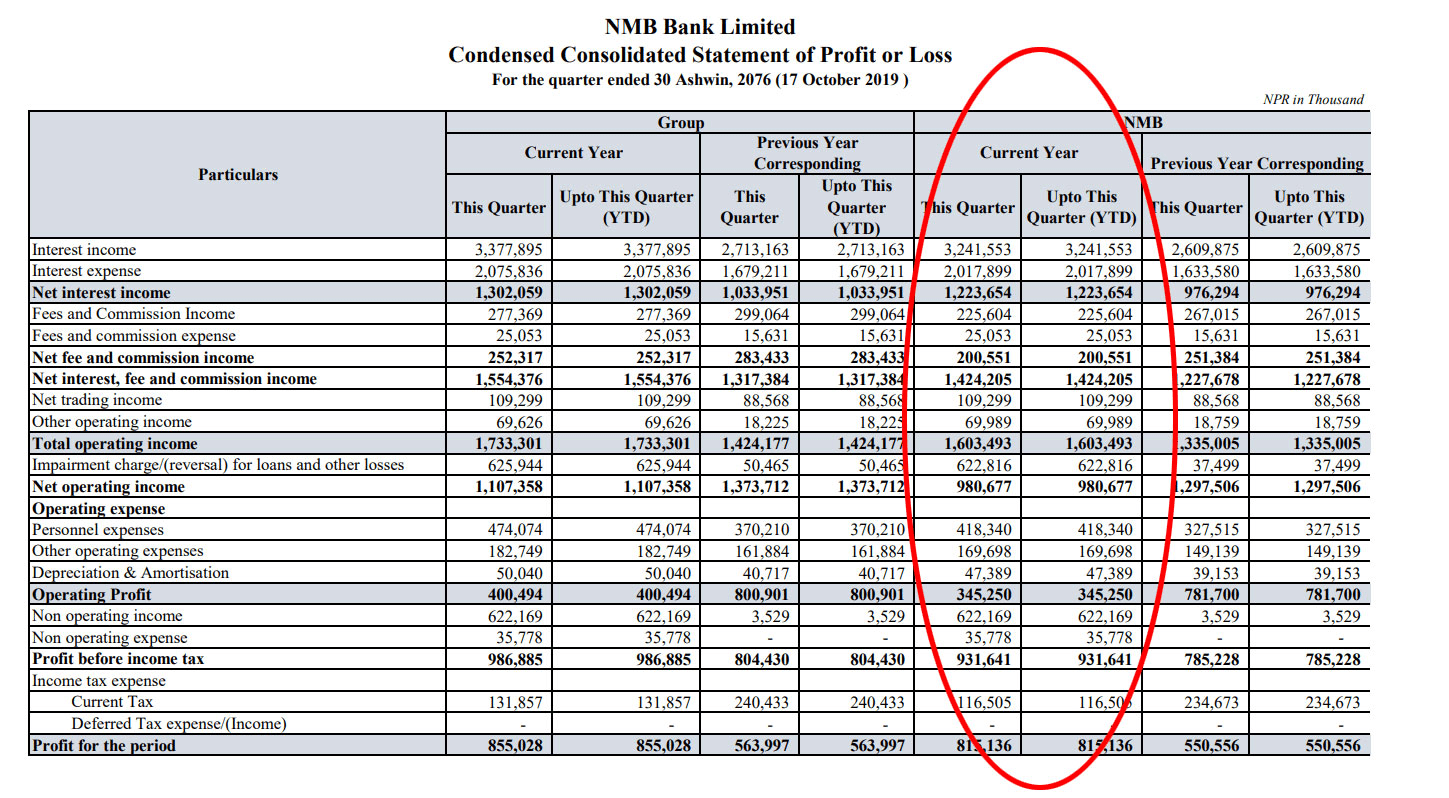1449x798 pixels.
Task: Select 327,515 in NMB Previous Year YTD column
Action: click(1332, 530)
